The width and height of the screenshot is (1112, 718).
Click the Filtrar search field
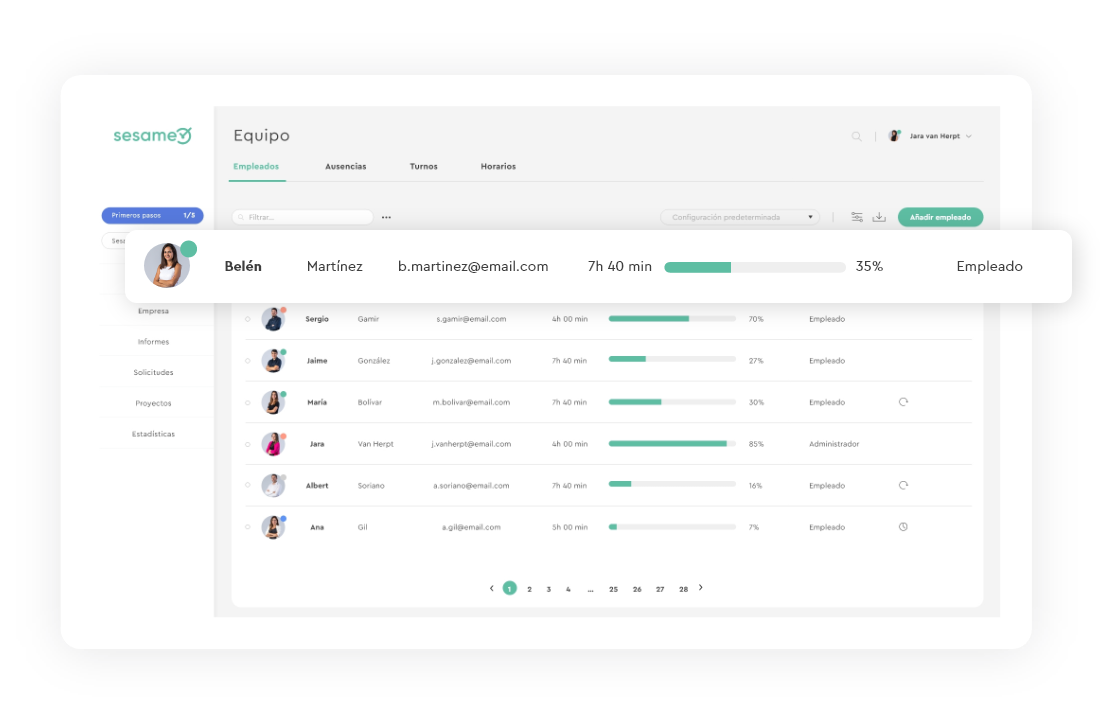pyautogui.click(x=303, y=217)
